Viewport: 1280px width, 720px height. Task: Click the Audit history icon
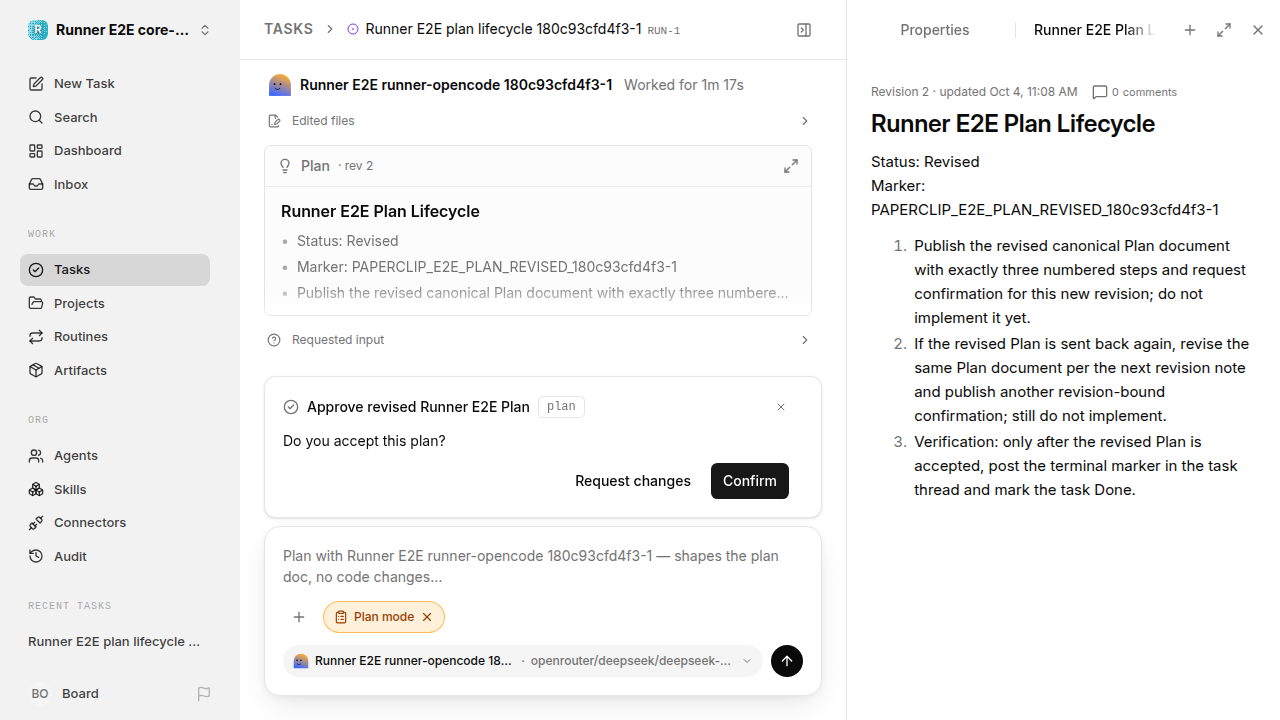point(36,556)
